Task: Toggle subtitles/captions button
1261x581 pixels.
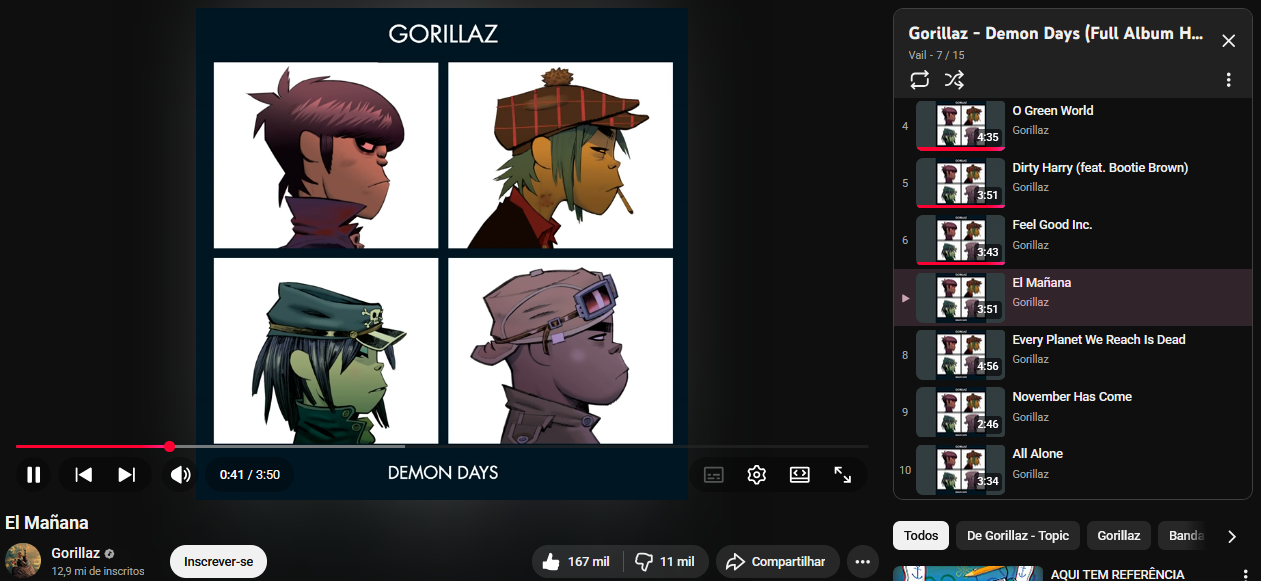Action: coord(713,475)
